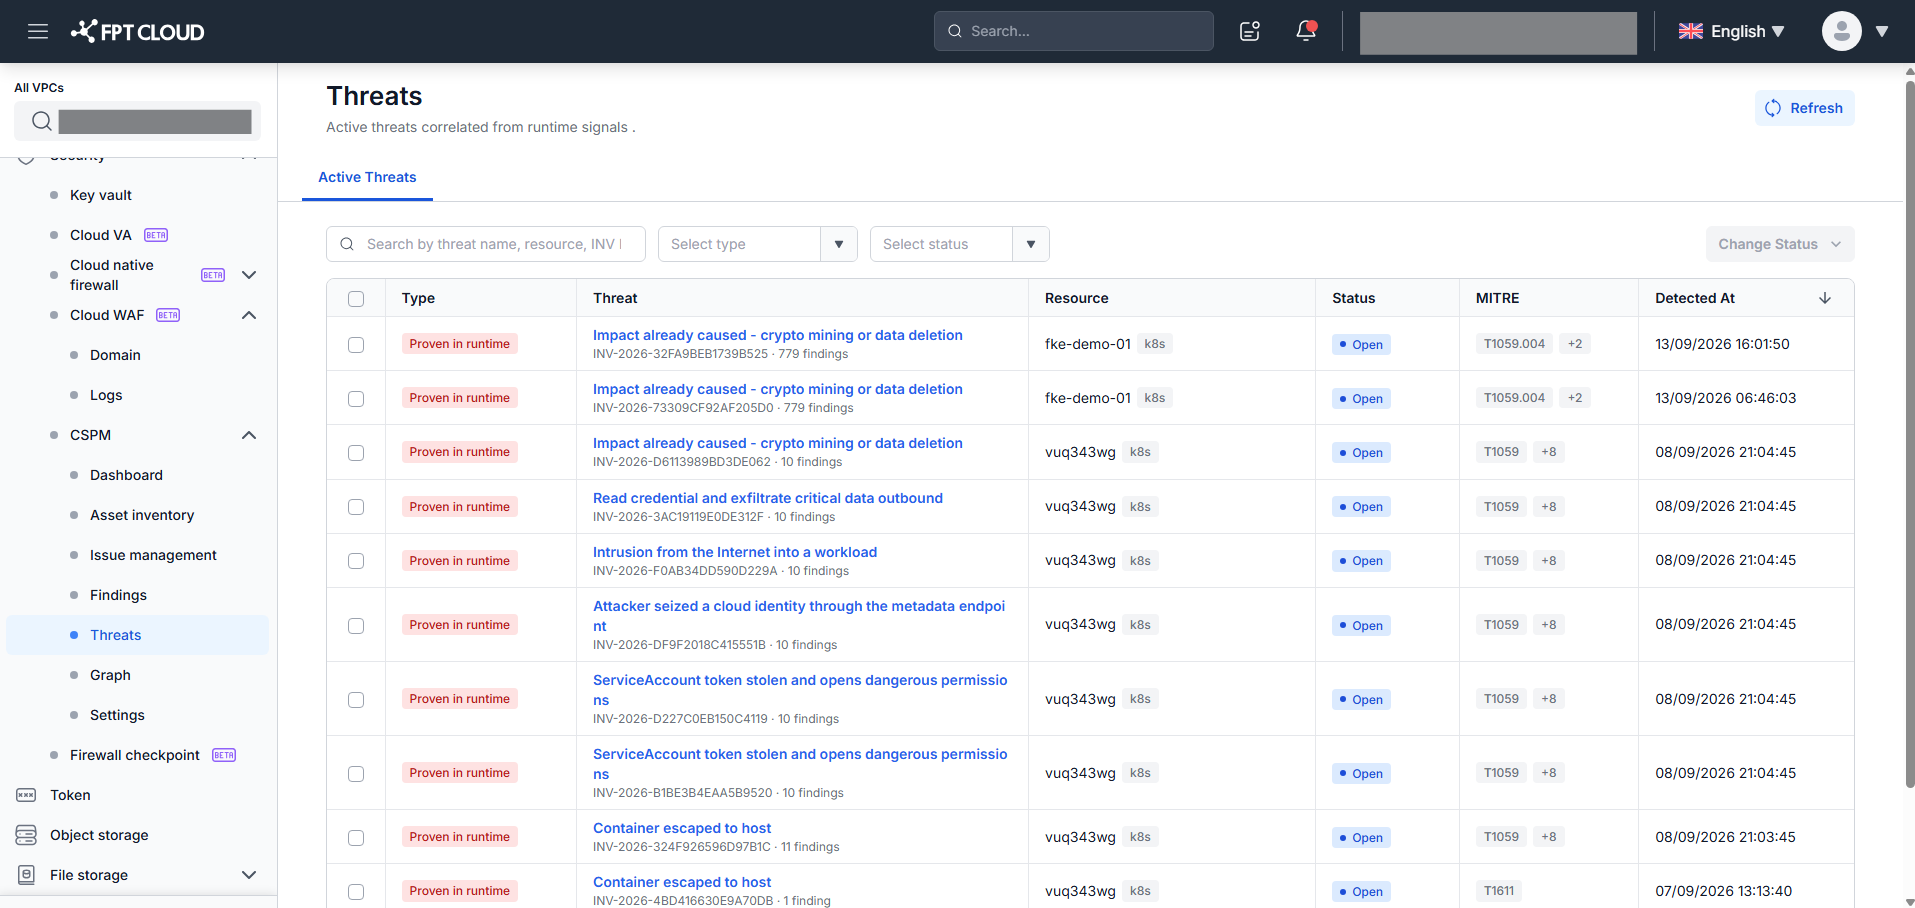Check the row INV-2026-D227C0EB150C4119
Viewport: 1915px width, 908px height.
tap(356, 700)
